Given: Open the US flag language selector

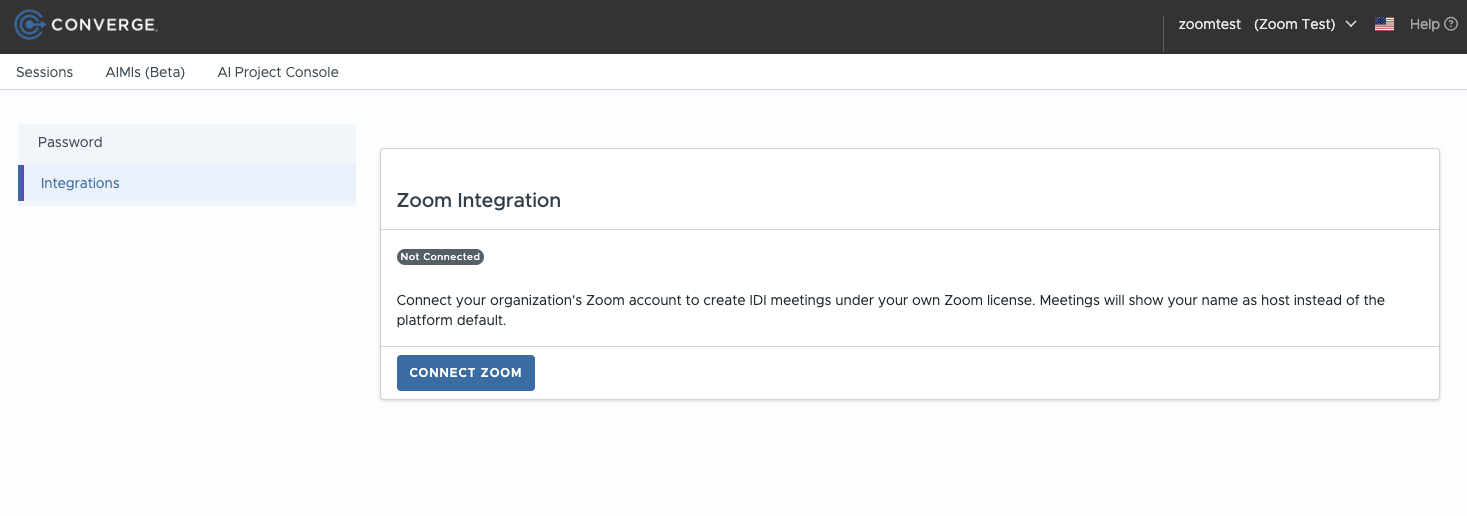Looking at the screenshot, I should 1384,24.
